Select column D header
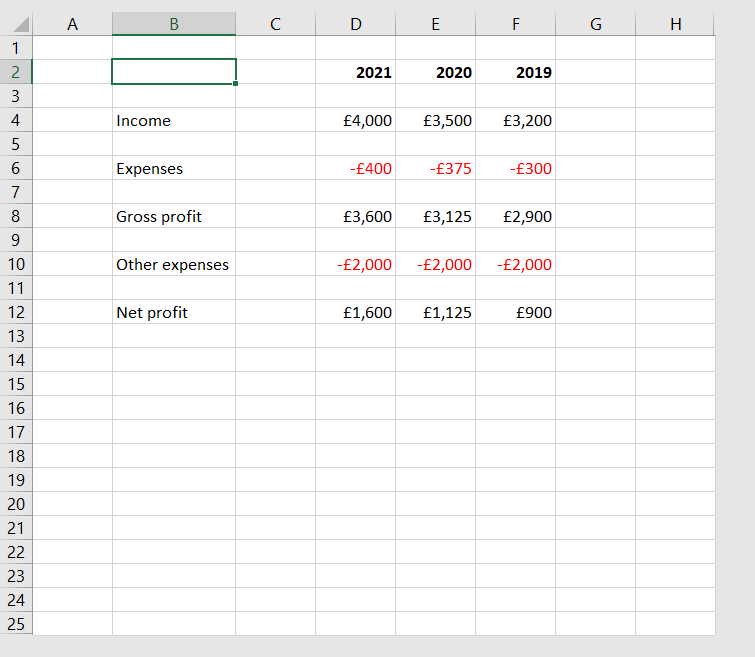 355,24
